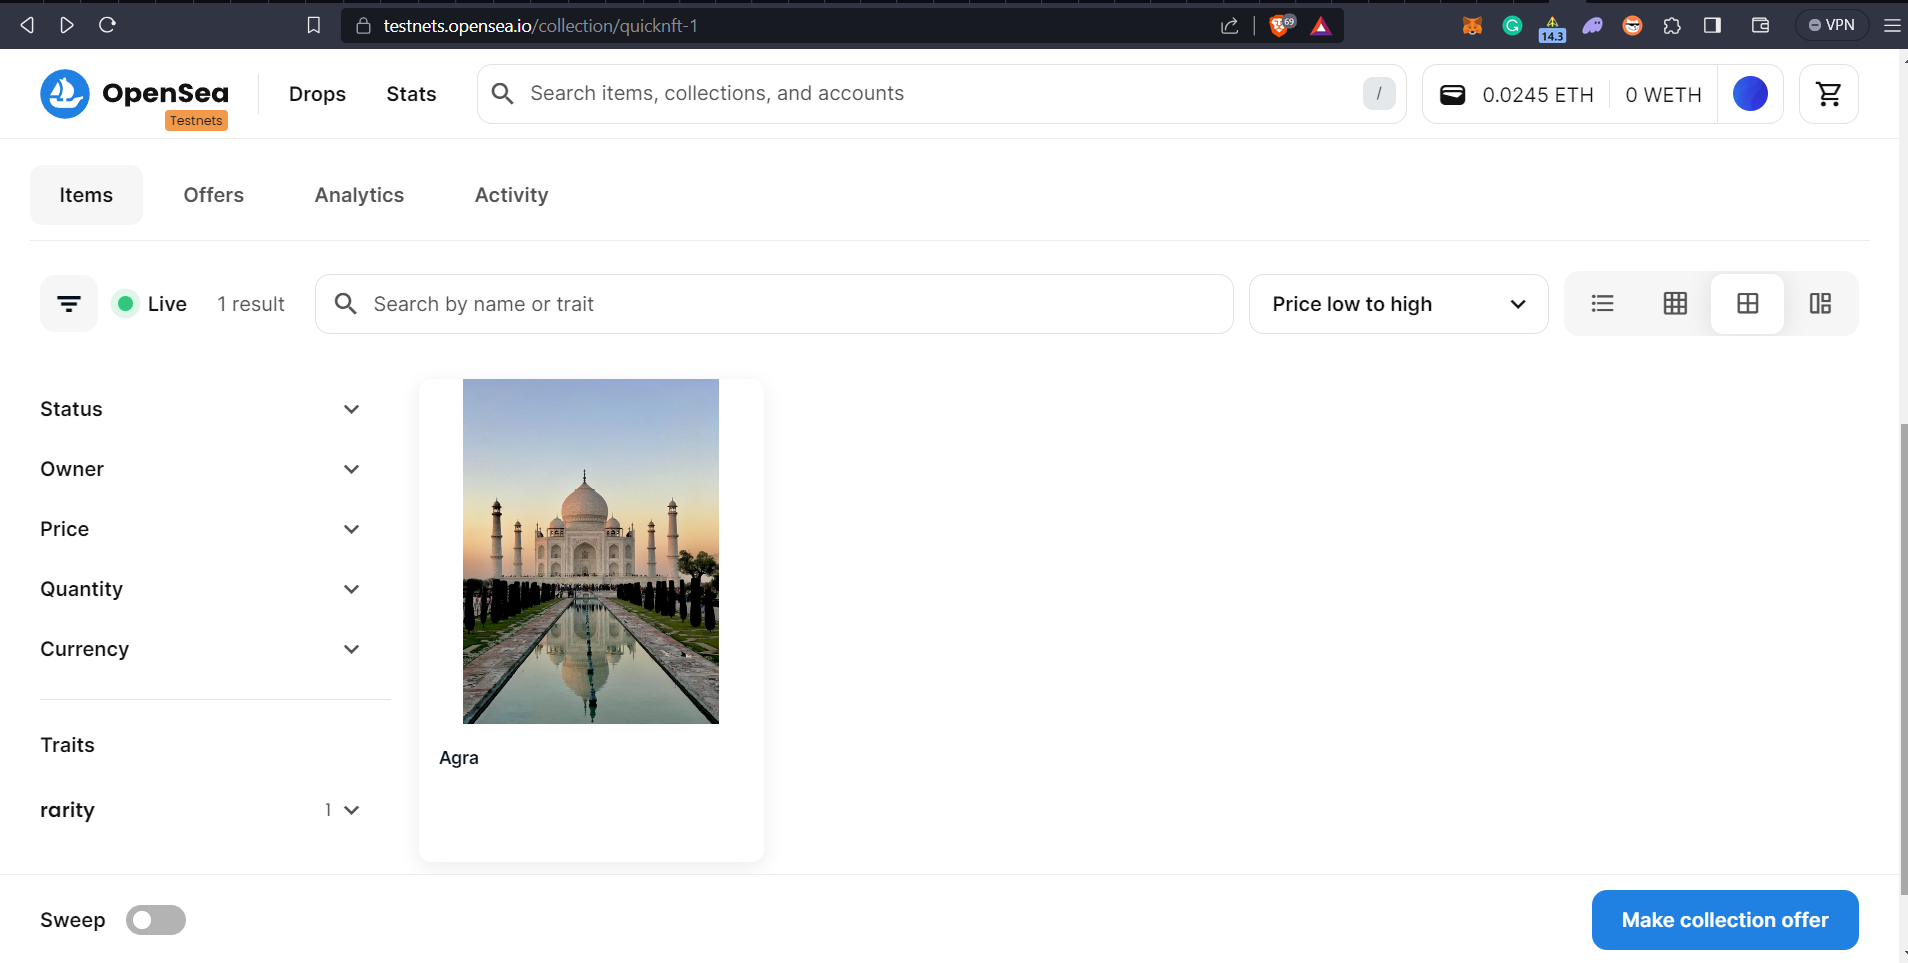Open the filter sidebar toggle icon

pyautogui.click(x=69, y=304)
